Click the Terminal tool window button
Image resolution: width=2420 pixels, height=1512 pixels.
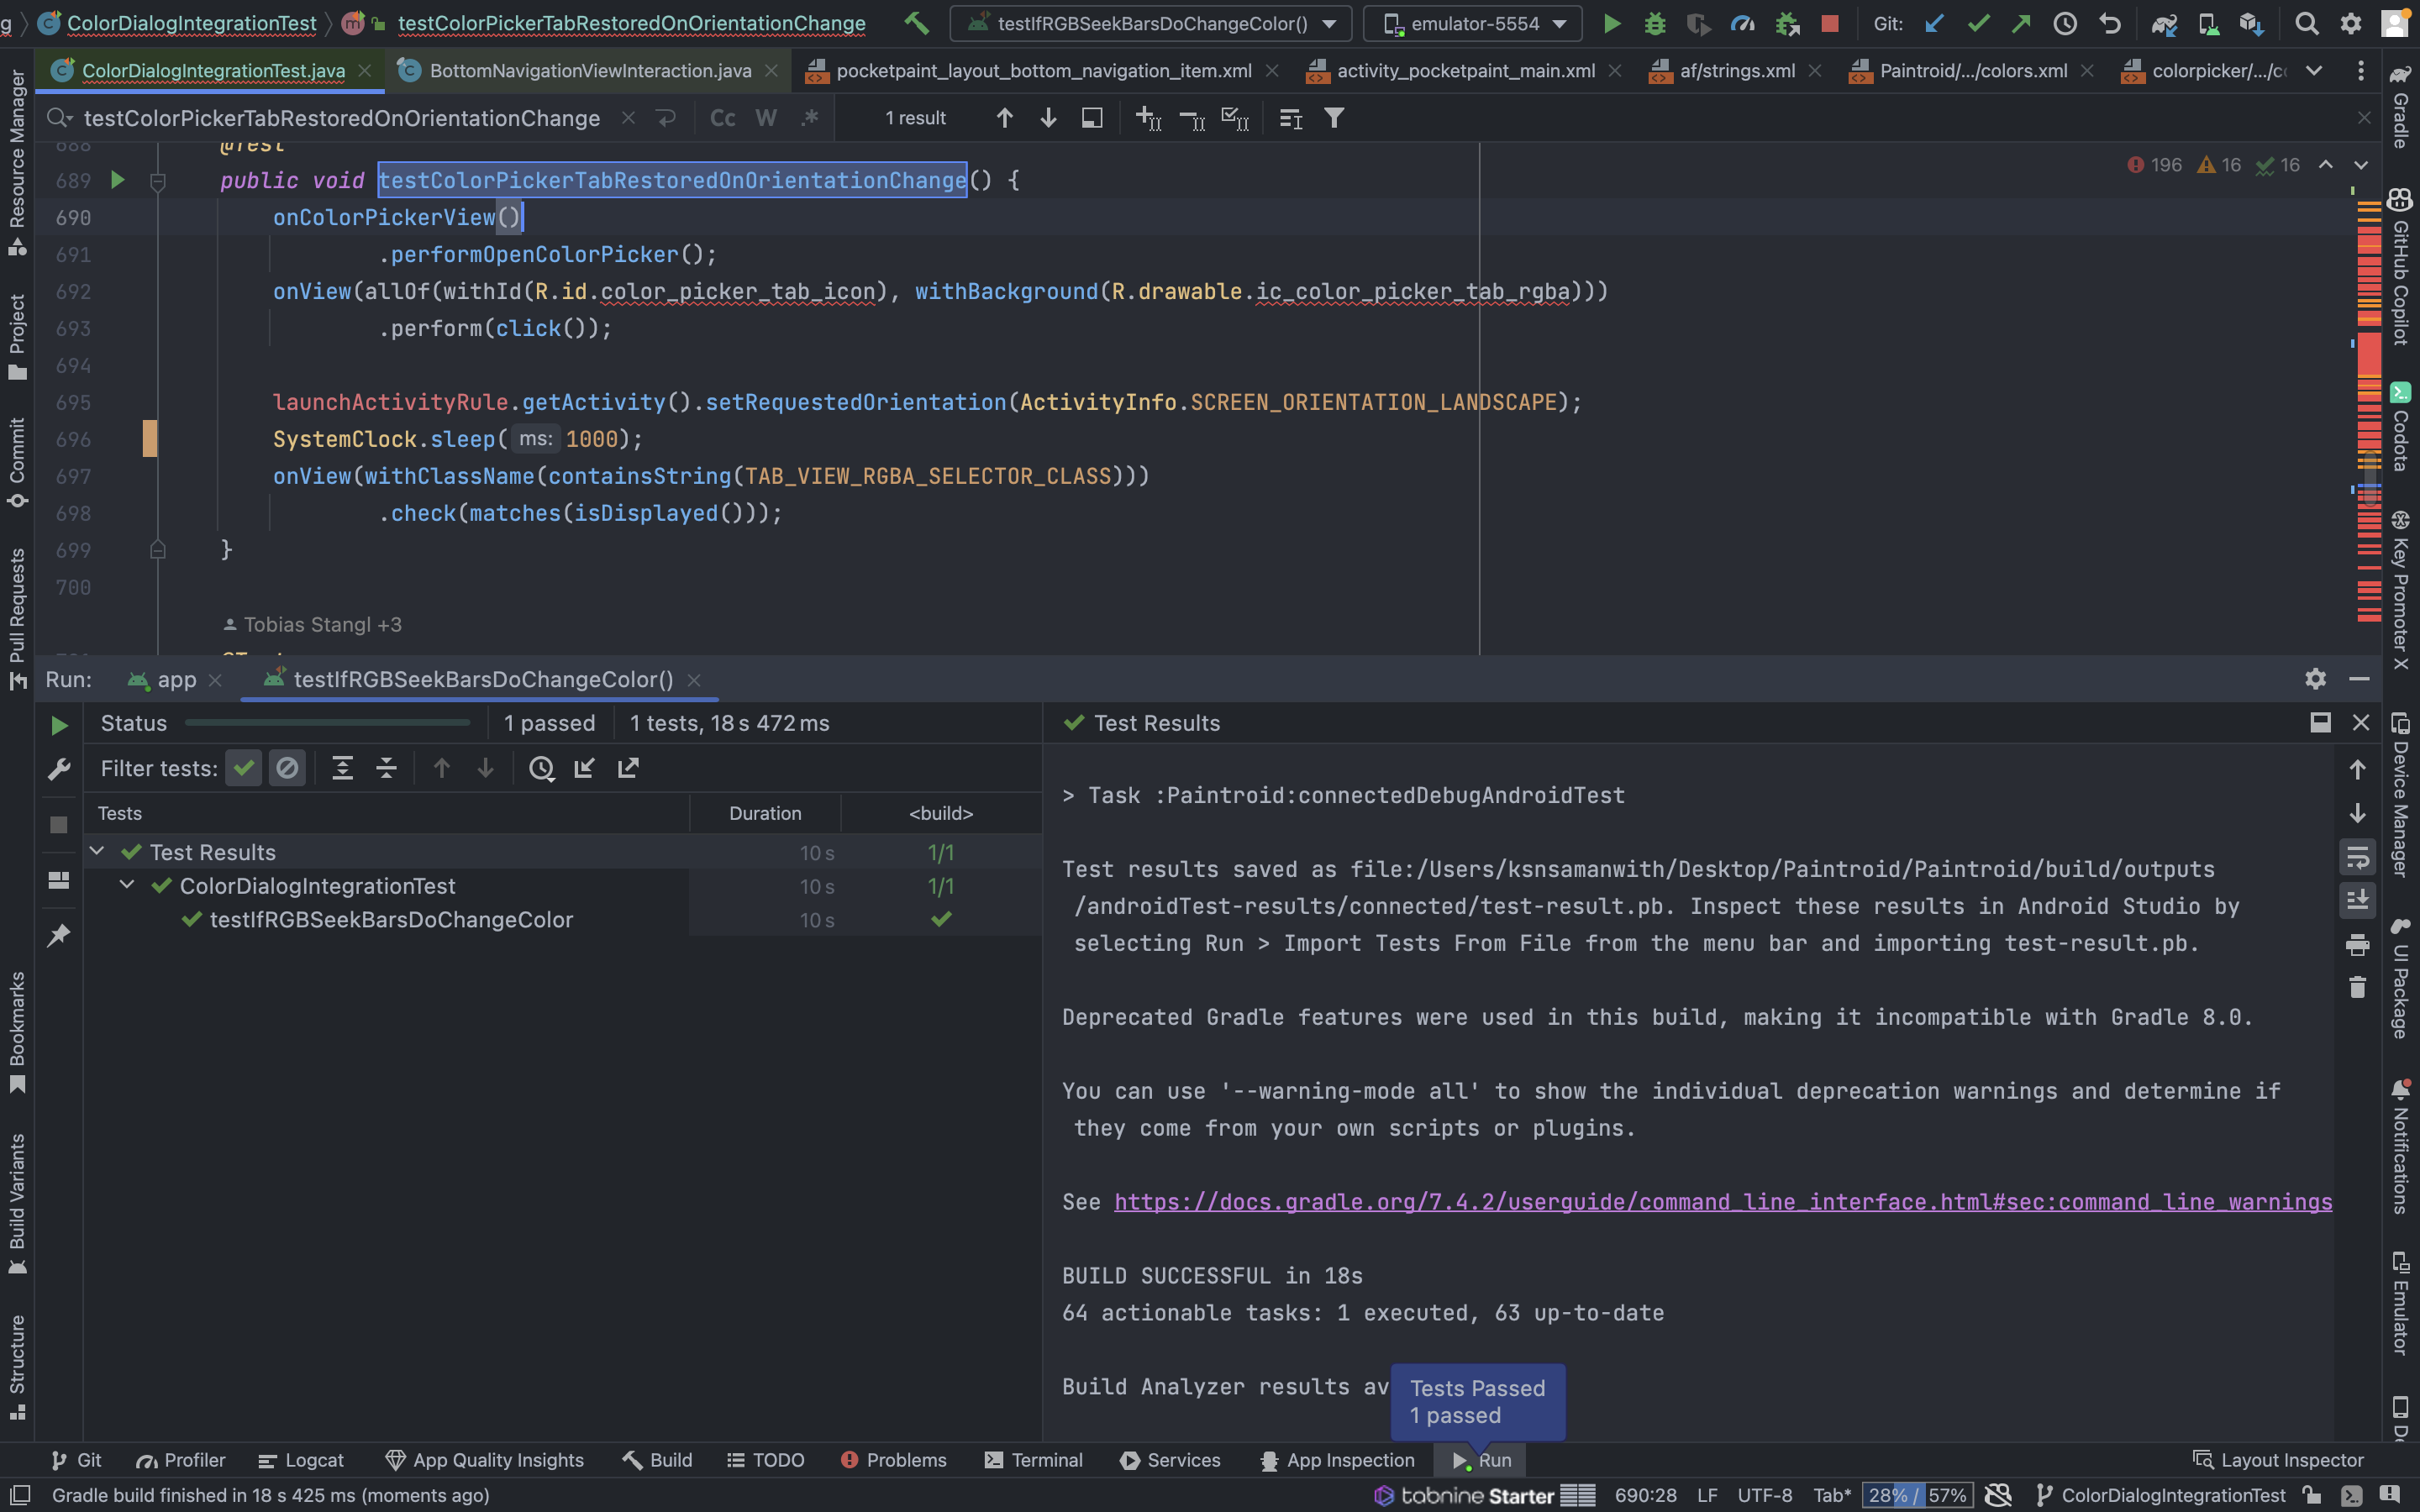pos(1034,1460)
